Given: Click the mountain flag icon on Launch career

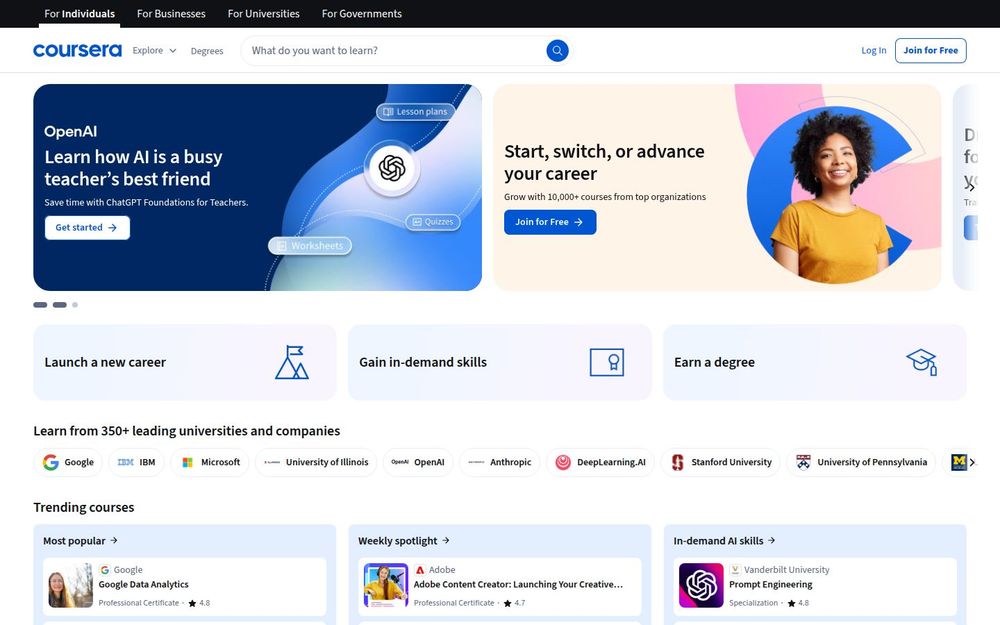Looking at the screenshot, I should (x=291, y=362).
